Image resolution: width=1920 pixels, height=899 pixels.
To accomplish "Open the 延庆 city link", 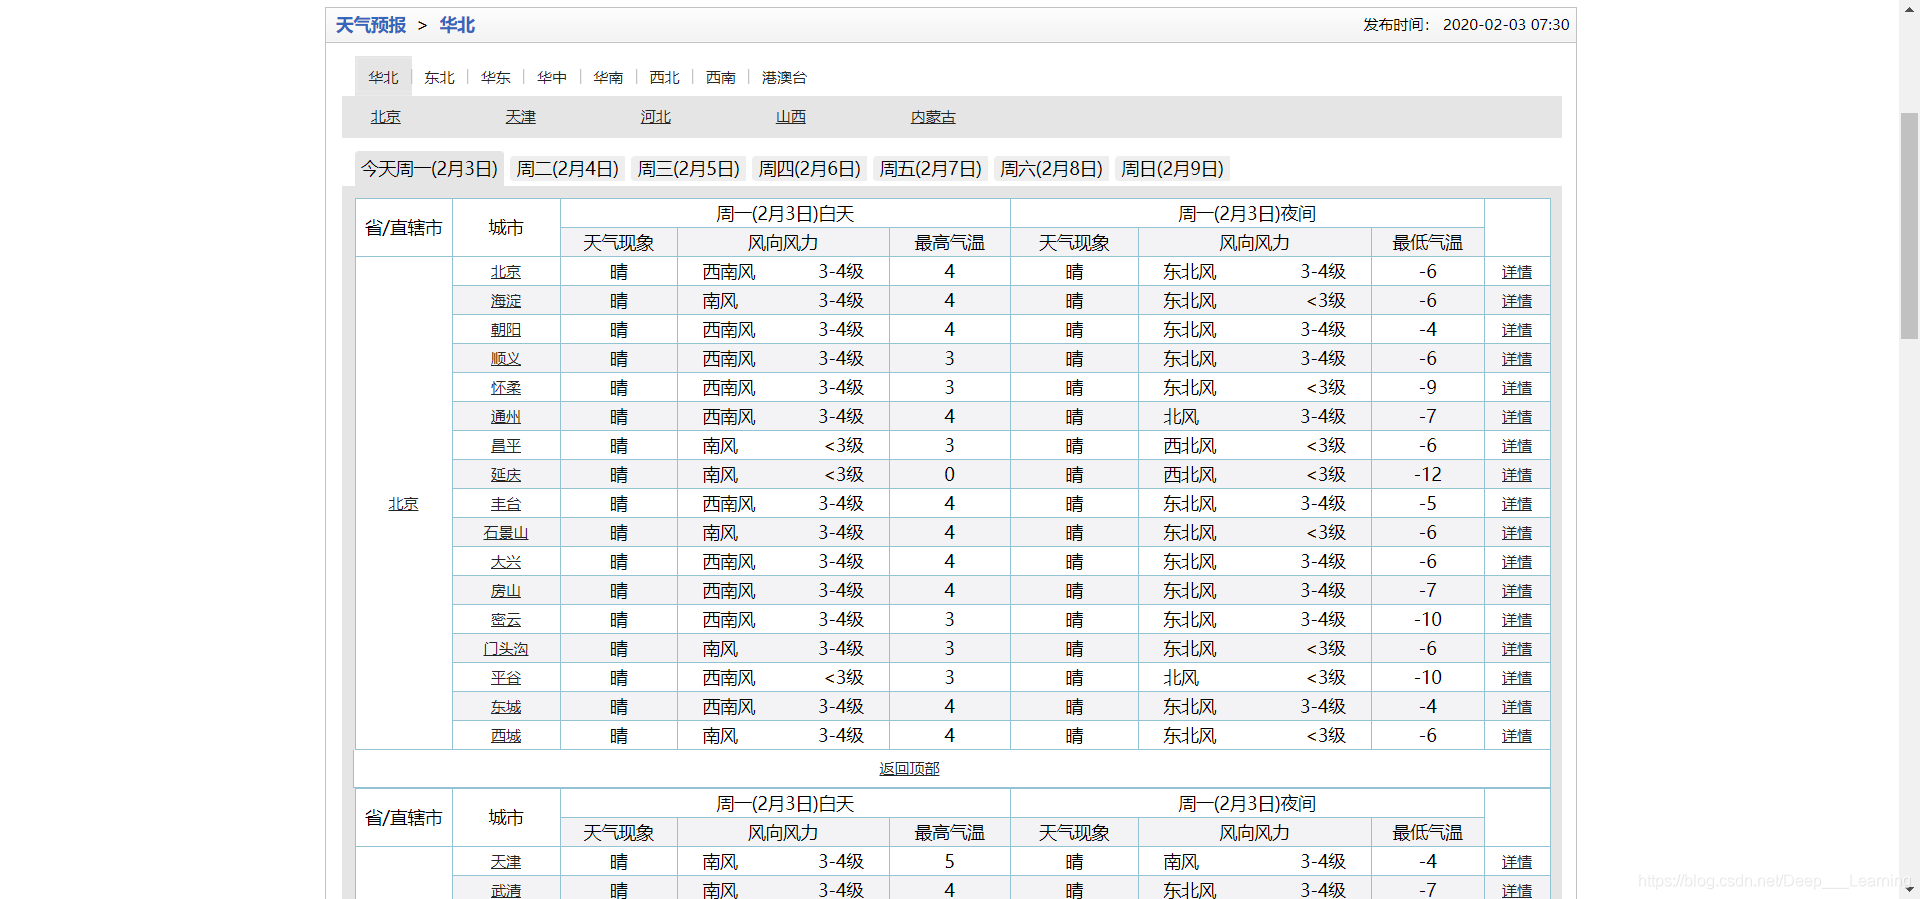I will tap(506, 475).
